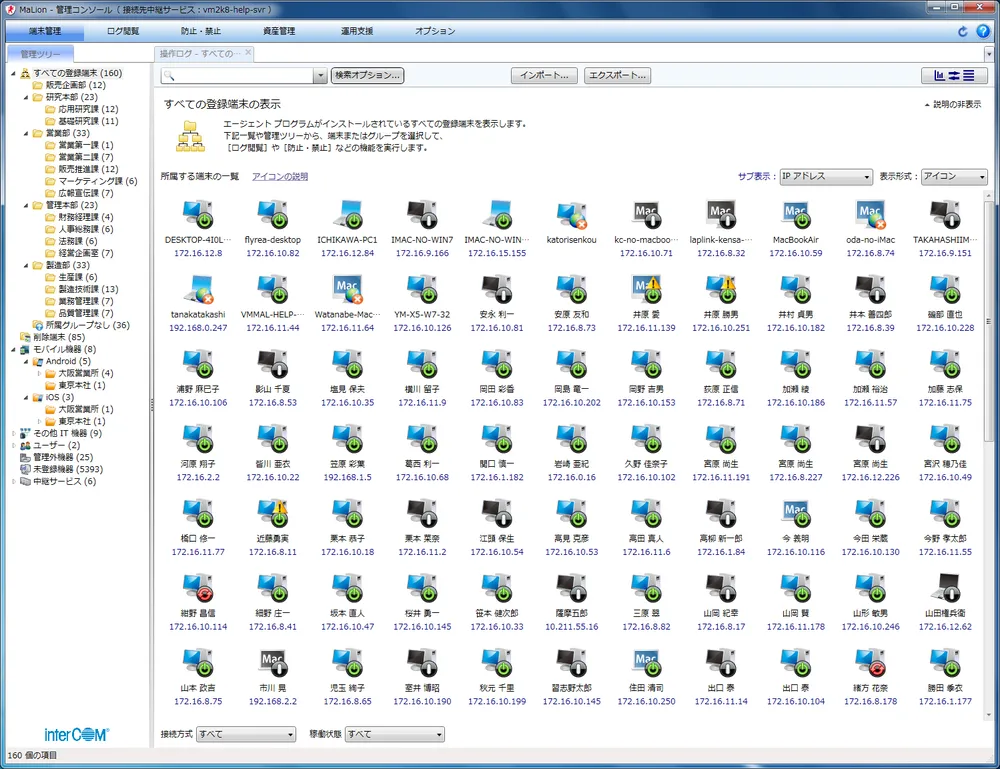Screen dimensions: 1000x769
Task: Click 説明の非表示 to hide description
Action: pos(953,104)
